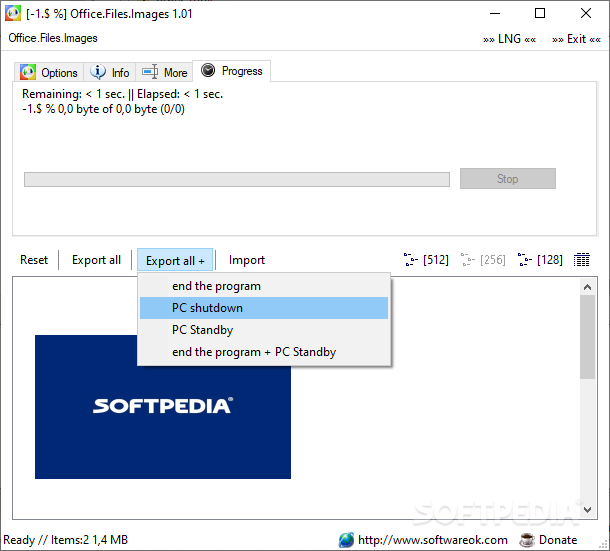The height and width of the screenshot is (551, 610).
Task: Click the Options tab icon
Action: pyautogui.click(x=28, y=72)
